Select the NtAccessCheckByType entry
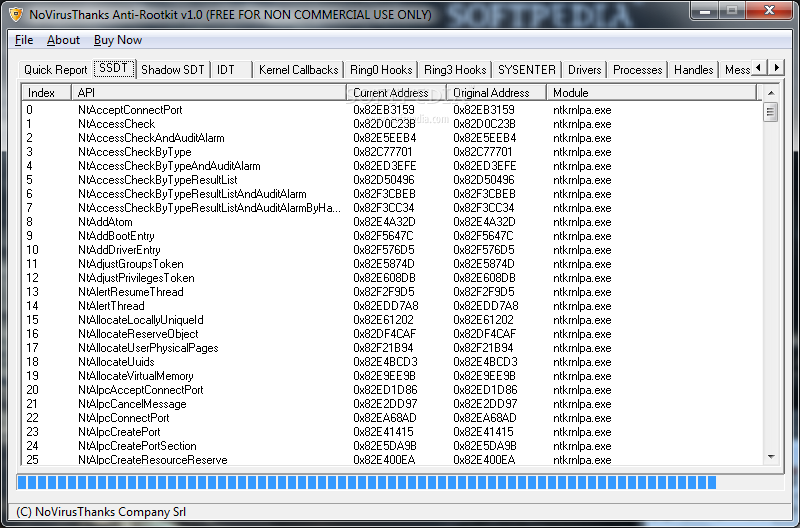This screenshot has width=800, height=528. 392,152
